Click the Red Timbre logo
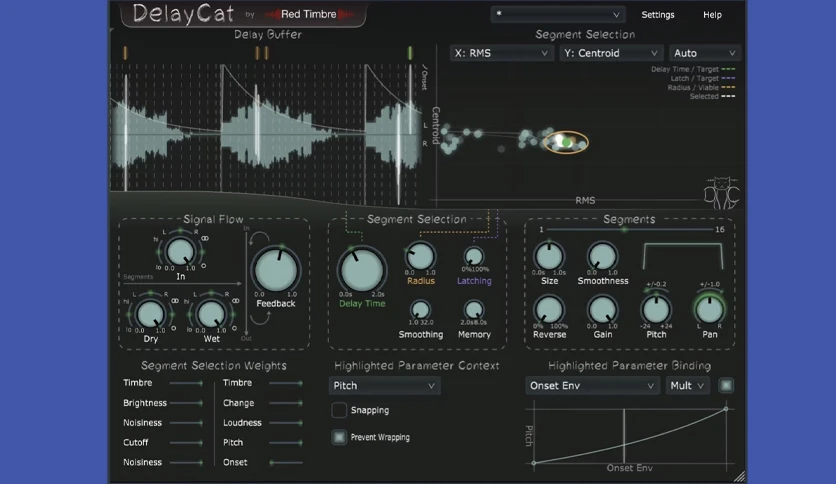This screenshot has height=484, width=836. 309,14
